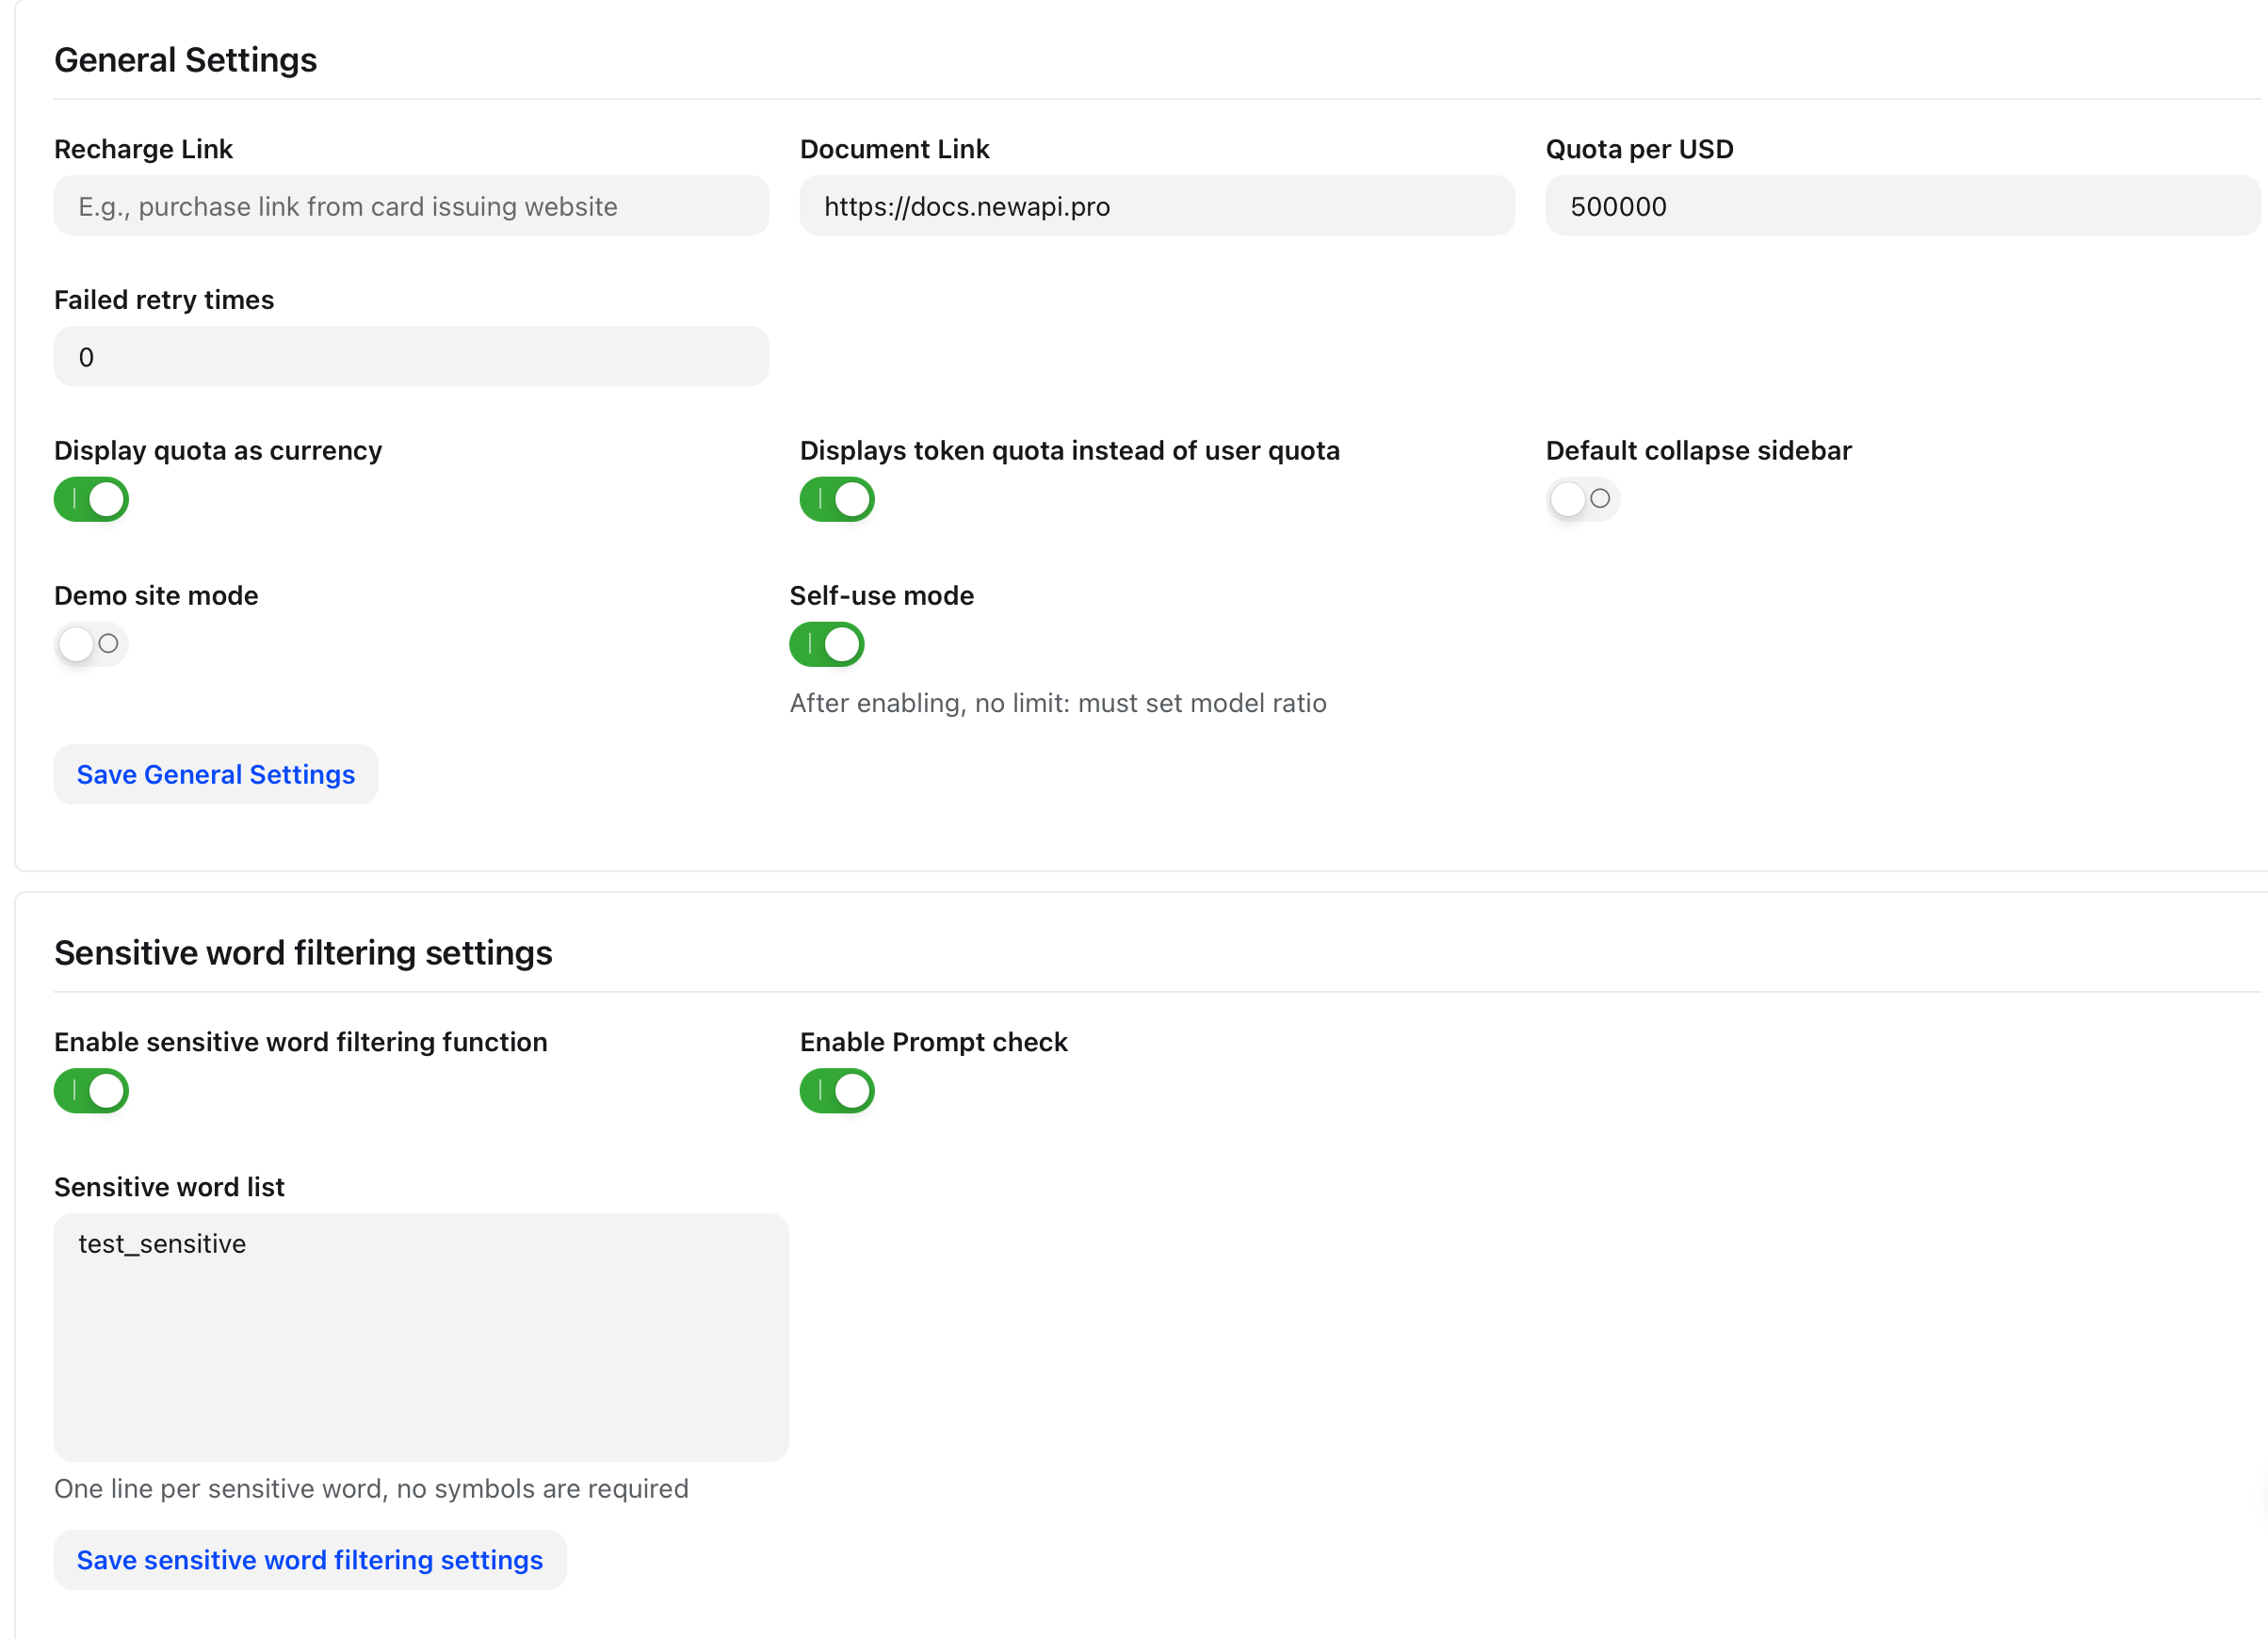
Task: Focus the Recharge Link input field
Action: pos(411,206)
